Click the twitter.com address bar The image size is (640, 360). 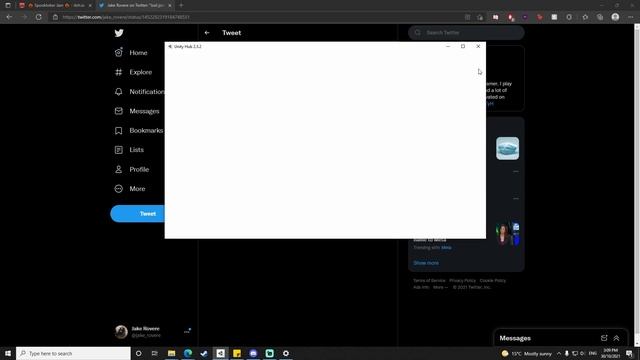261,17
